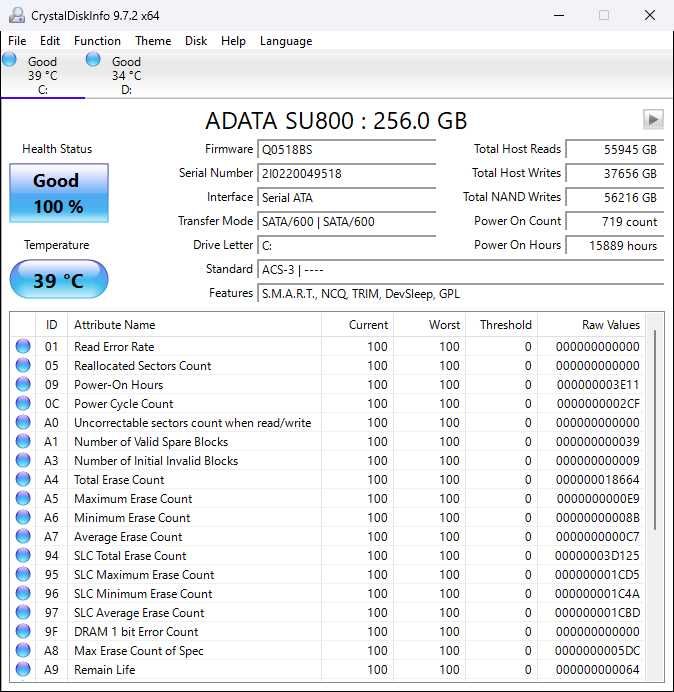The height and width of the screenshot is (692, 674).
Task: Click the ID column header
Action: 51,325
